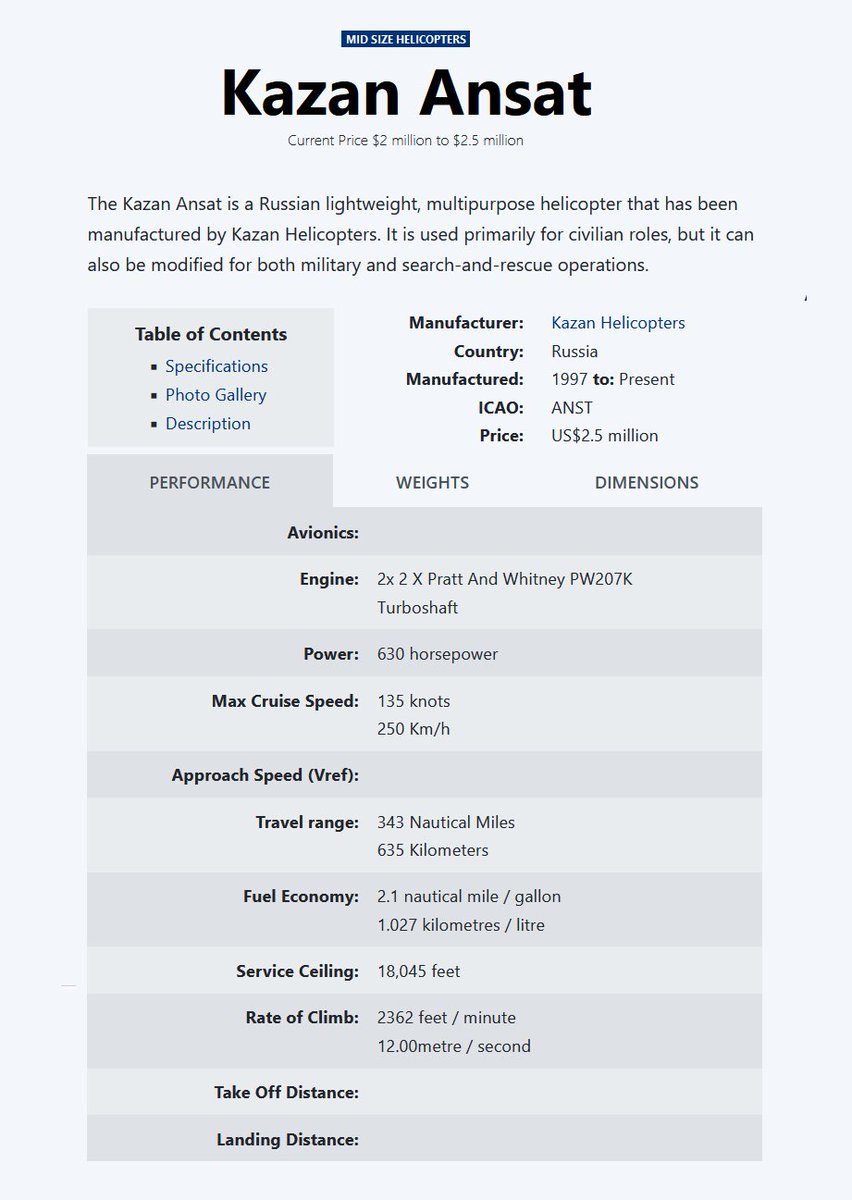Click the price value US$2.5 million

click(x=605, y=435)
